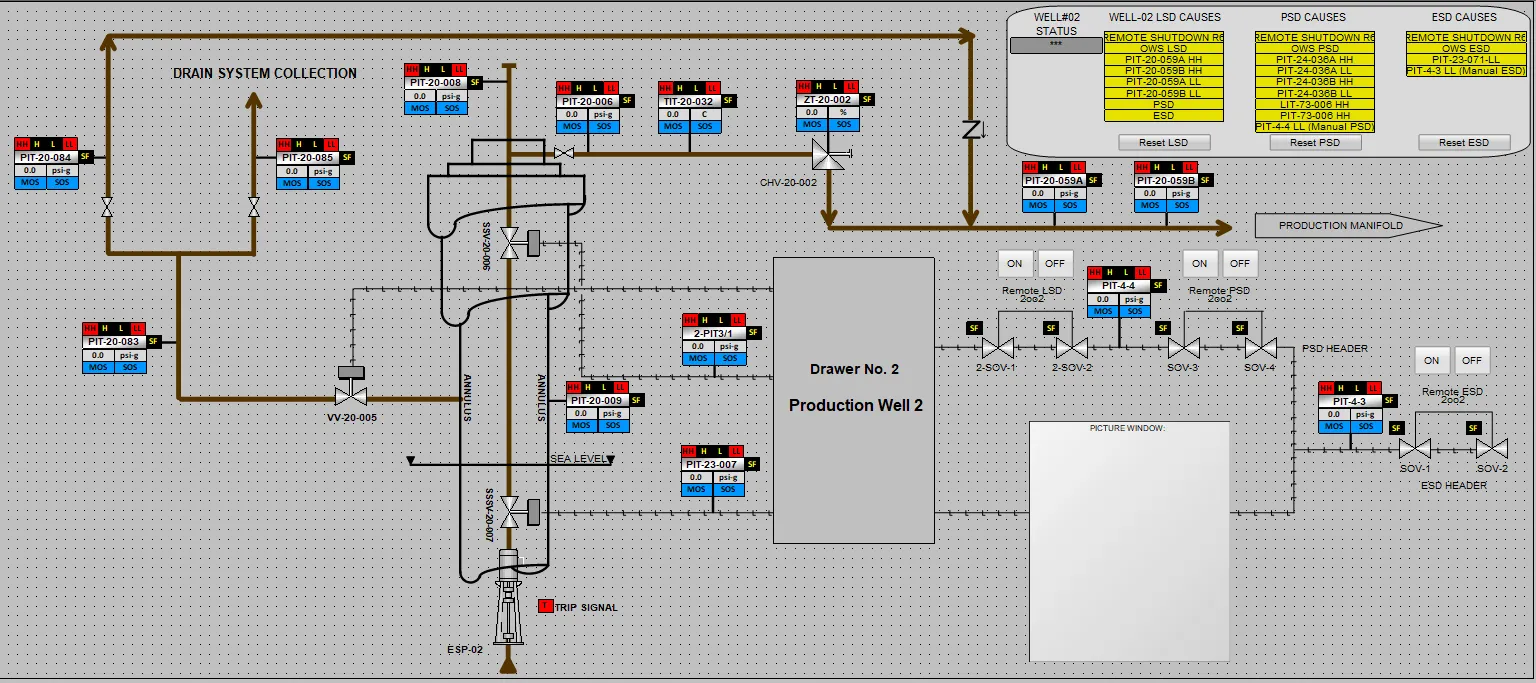This screenshot has width=1536, height=683.
Task: Toggle MOS for PIT-20-084
Action: point(31,183)
